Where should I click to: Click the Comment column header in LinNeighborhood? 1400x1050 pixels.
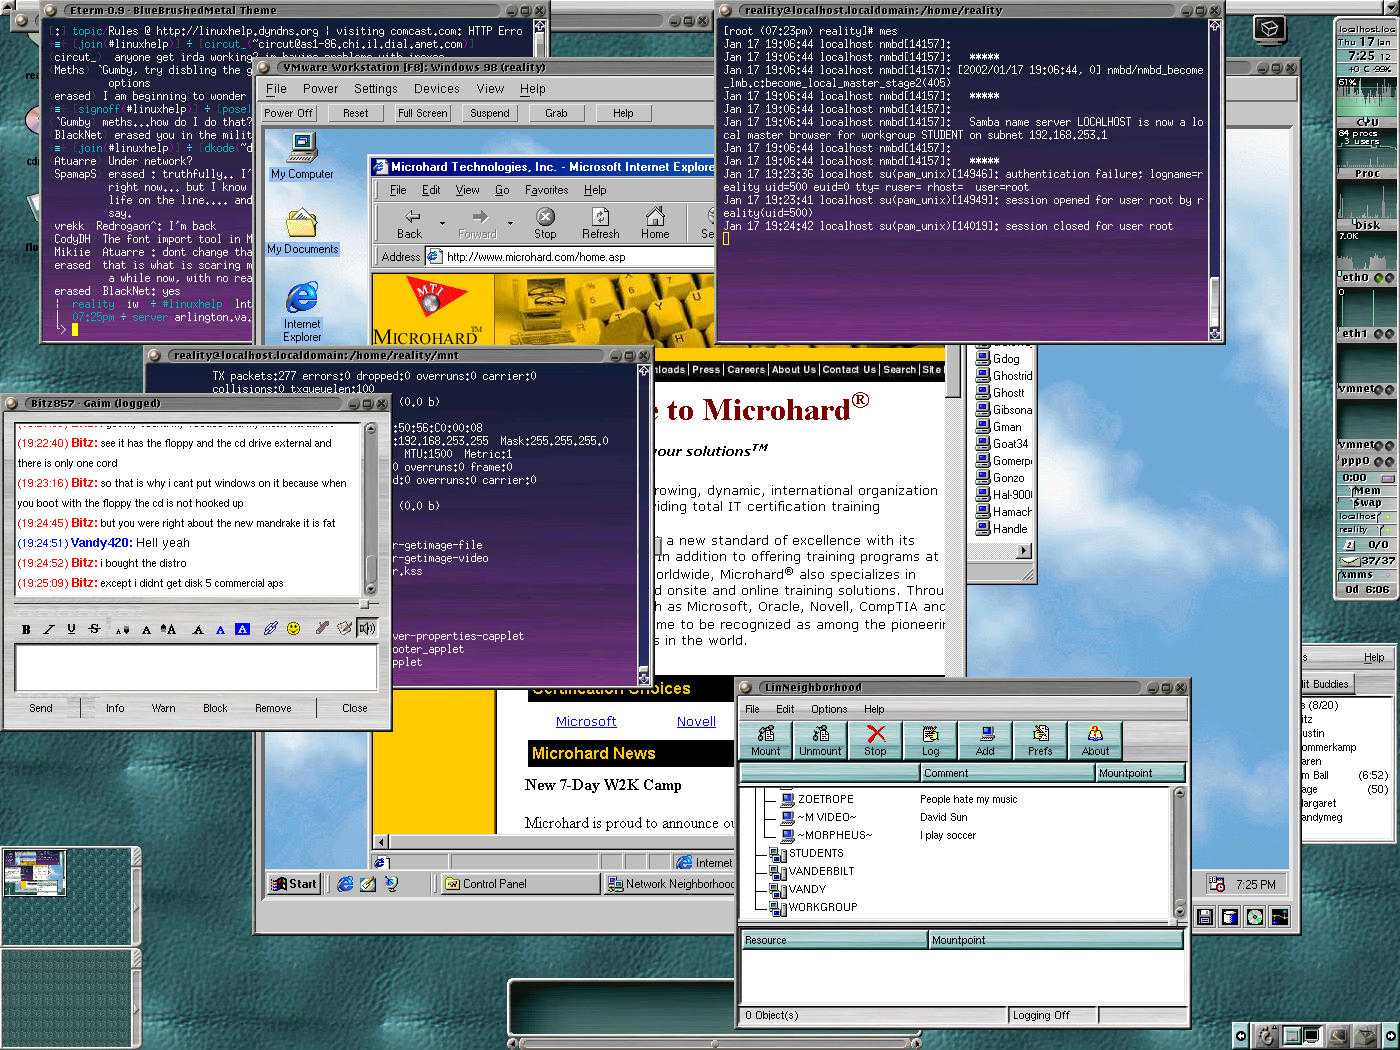tap(1007, 773)
